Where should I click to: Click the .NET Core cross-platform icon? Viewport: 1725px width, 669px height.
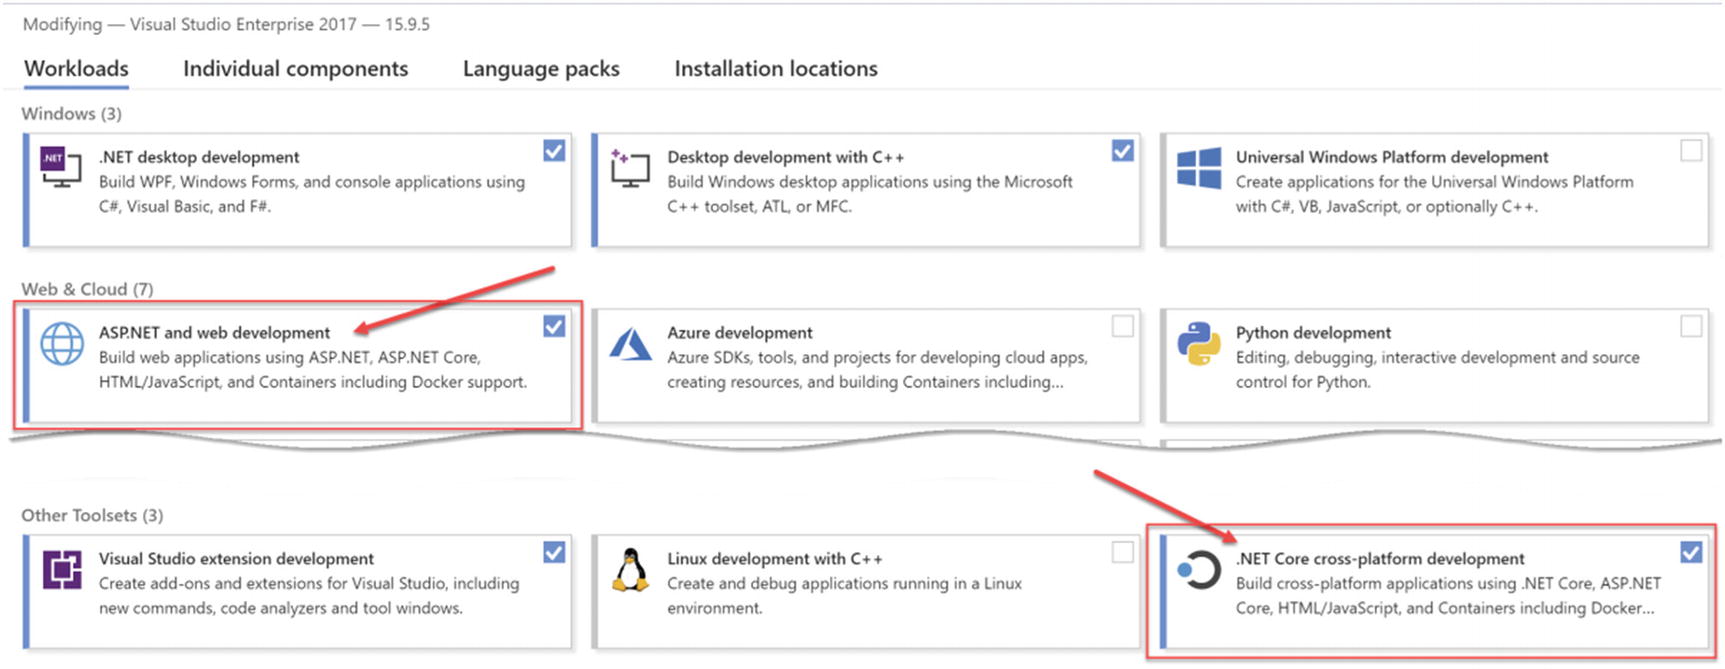click(1199, 570)
